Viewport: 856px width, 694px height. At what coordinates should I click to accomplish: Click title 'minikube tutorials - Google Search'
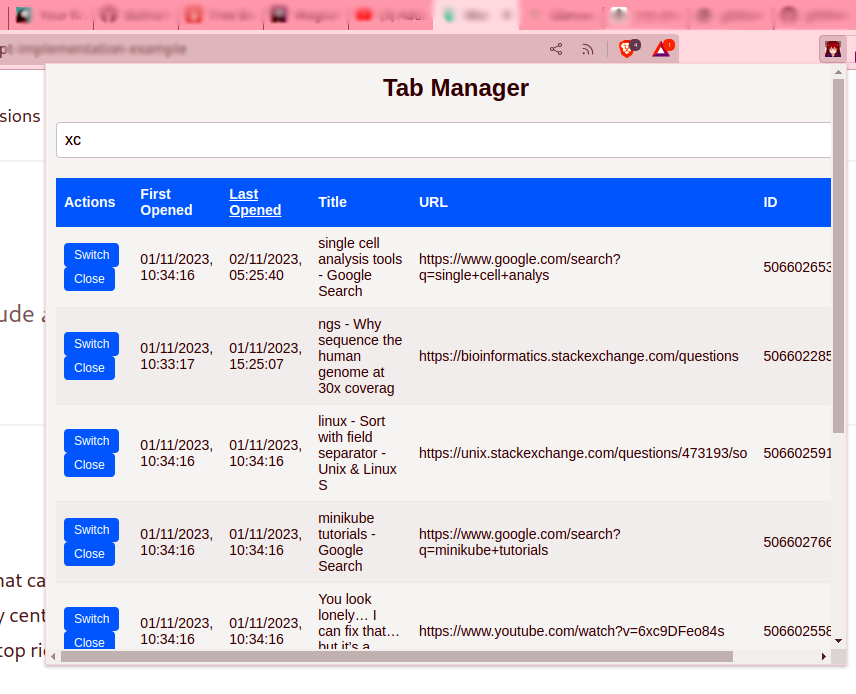click(347, 542)
